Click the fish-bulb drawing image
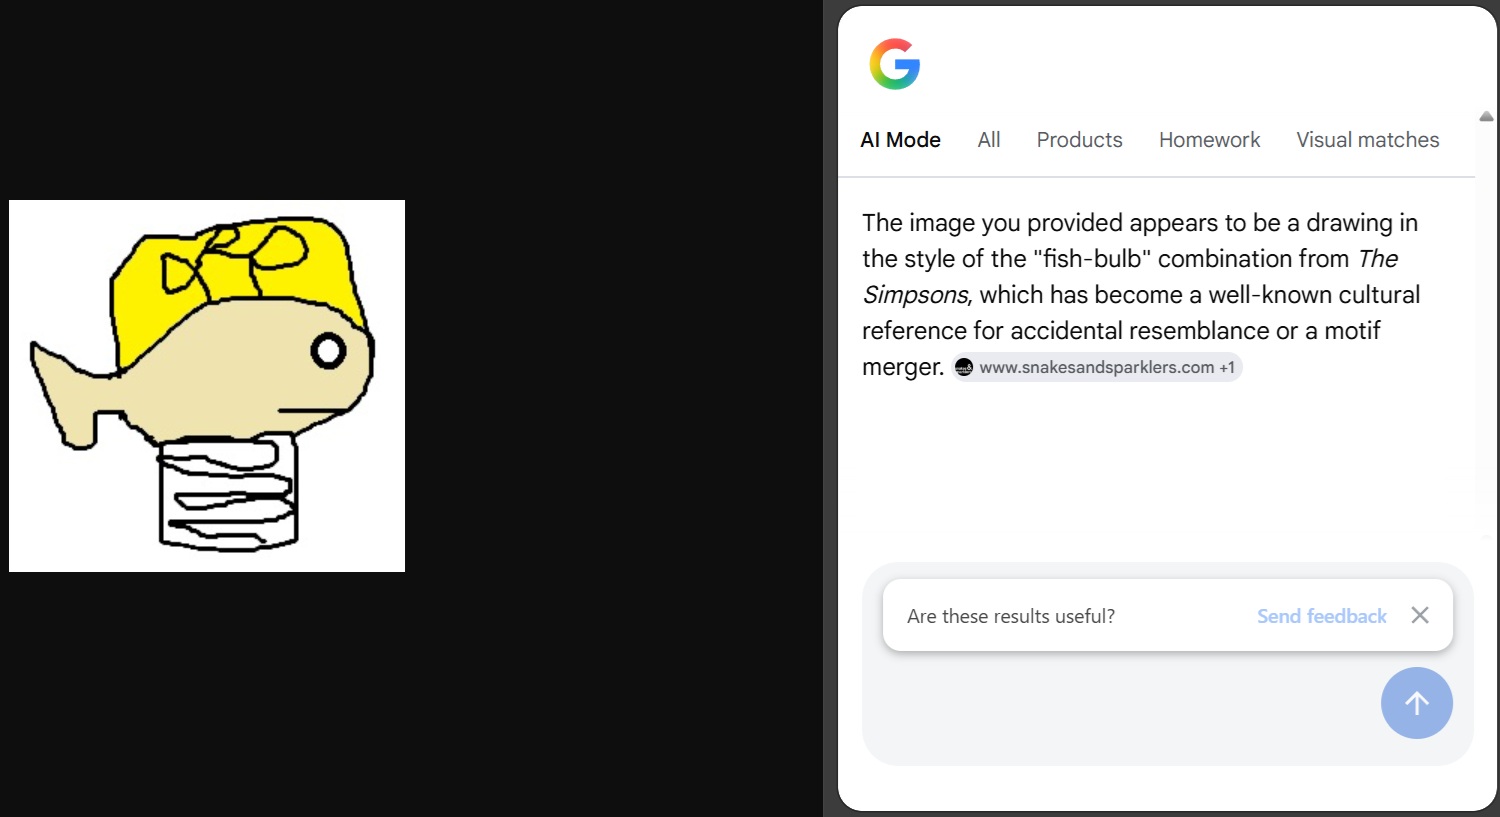 [207, 385]
